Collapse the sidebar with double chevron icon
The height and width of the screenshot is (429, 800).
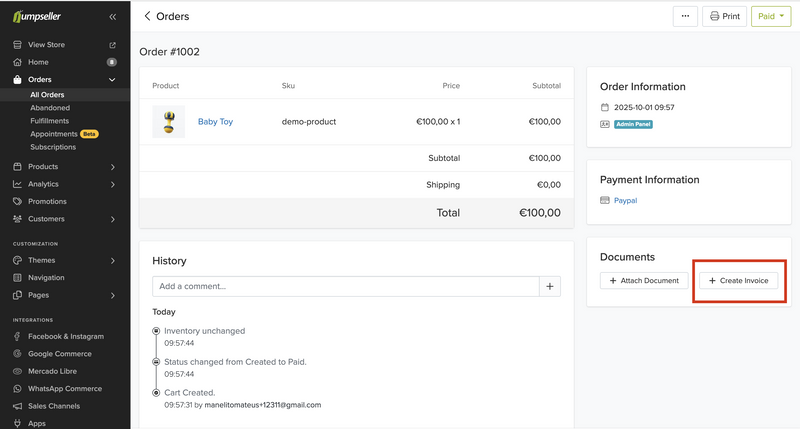(x=112, y=17)
